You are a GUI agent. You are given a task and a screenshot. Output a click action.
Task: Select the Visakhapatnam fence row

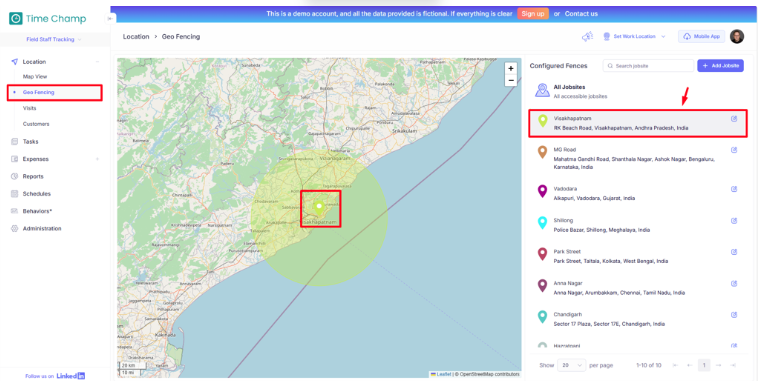tap(637, 123)
